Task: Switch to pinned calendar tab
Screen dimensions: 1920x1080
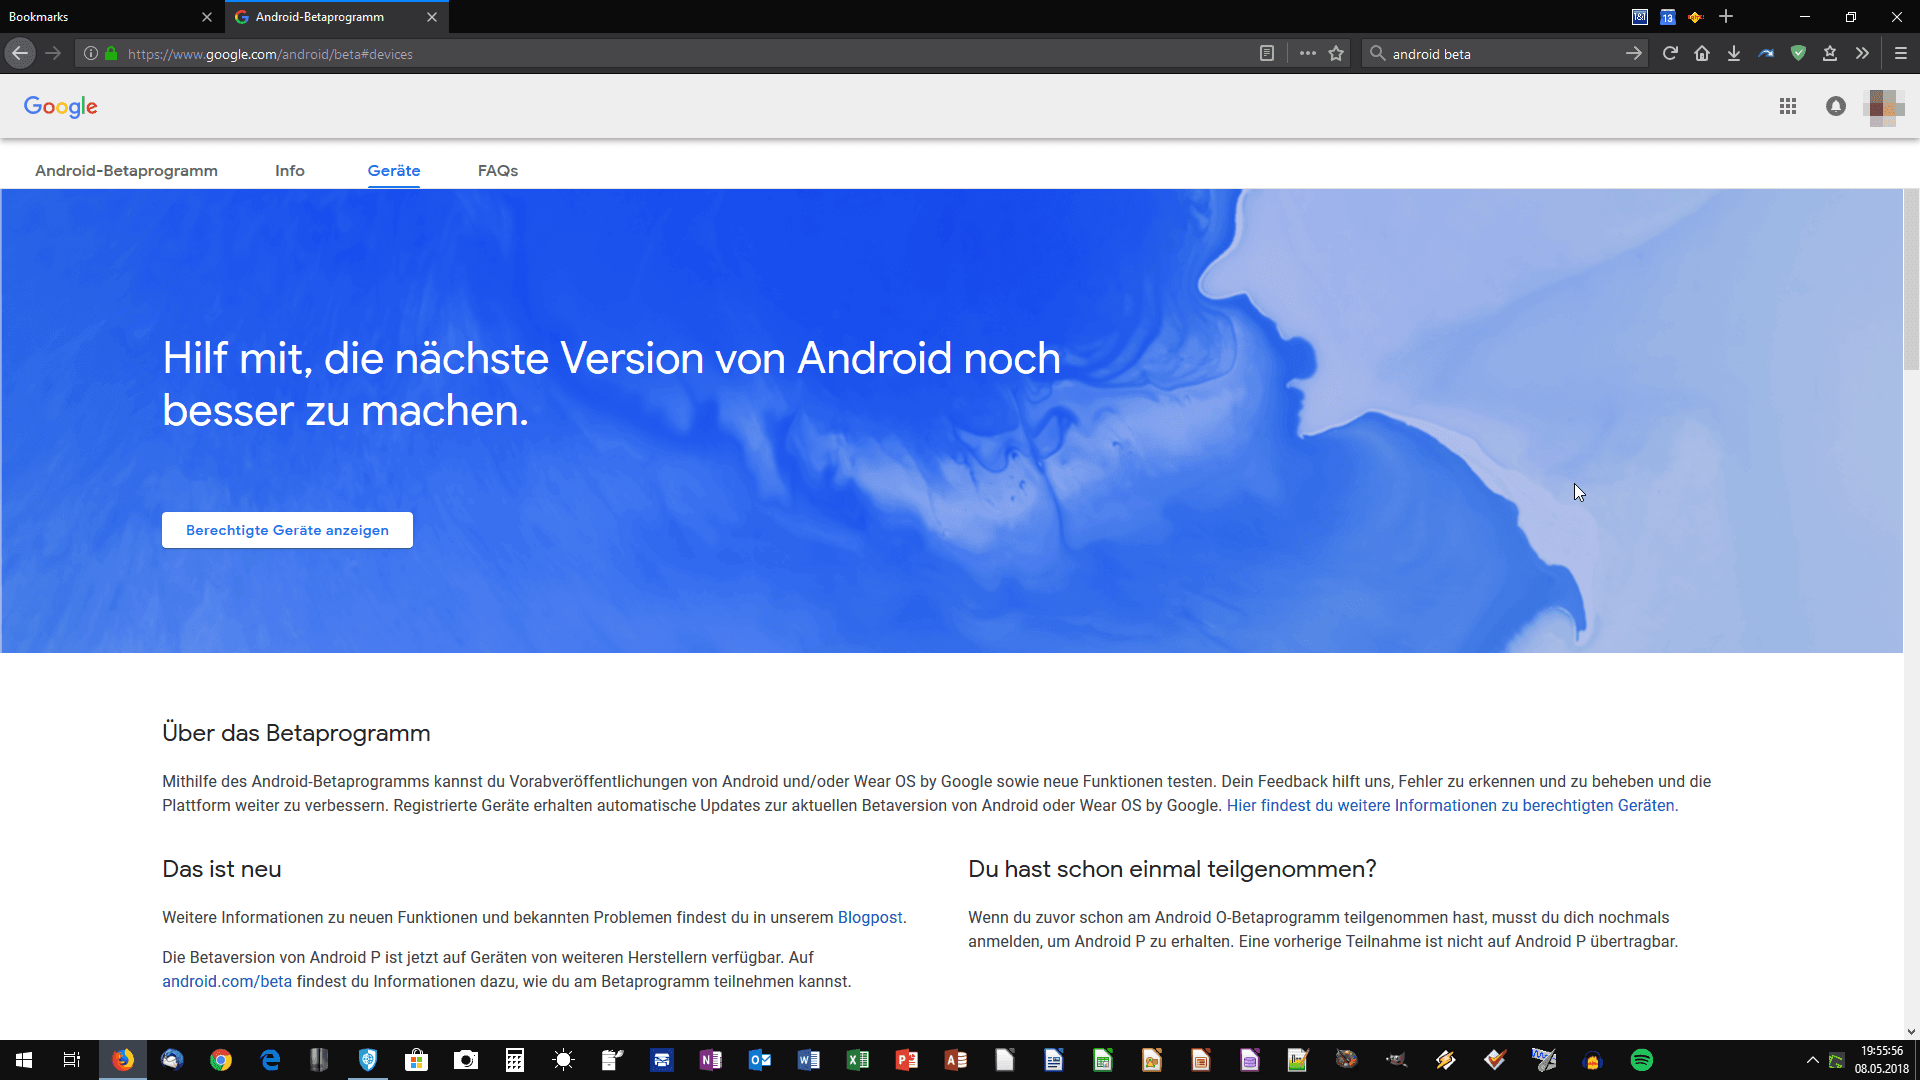Action: coord(1668,17)
